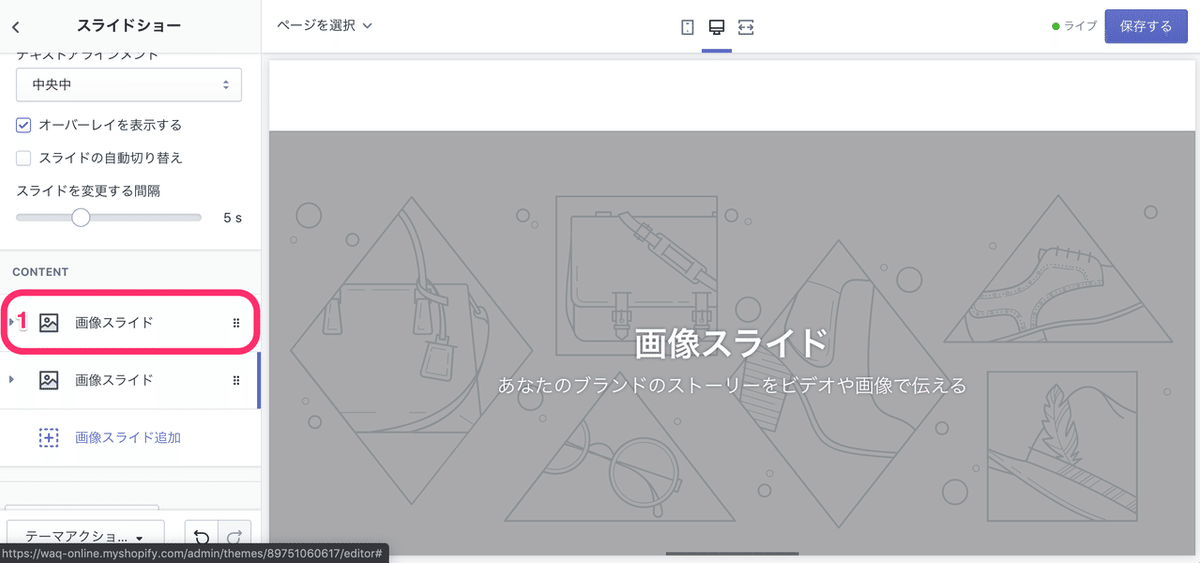This screenshot has height=563, width=1200.
Task: Open the text alignment dropdown showing 中央中
Action: coord(129,85)
